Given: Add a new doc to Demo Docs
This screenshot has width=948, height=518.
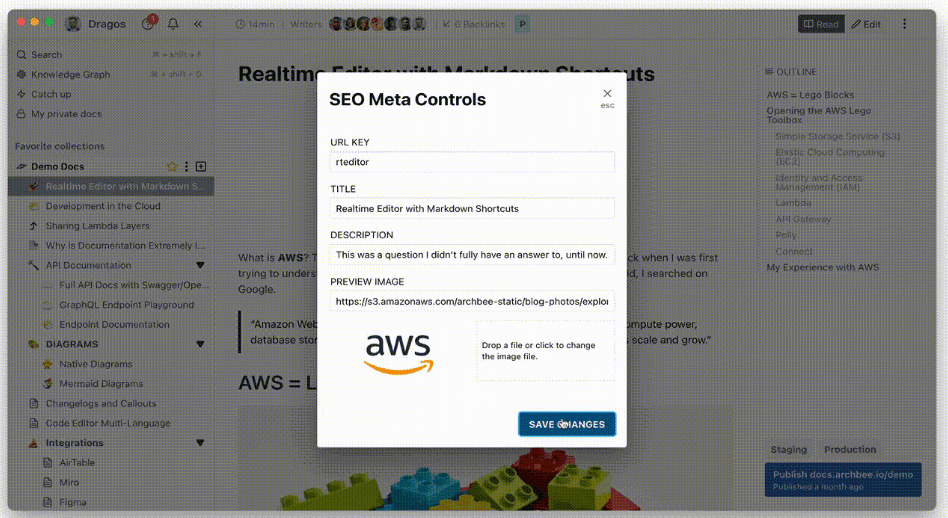Looking at the screenshot, I should (x=201, y=166).
